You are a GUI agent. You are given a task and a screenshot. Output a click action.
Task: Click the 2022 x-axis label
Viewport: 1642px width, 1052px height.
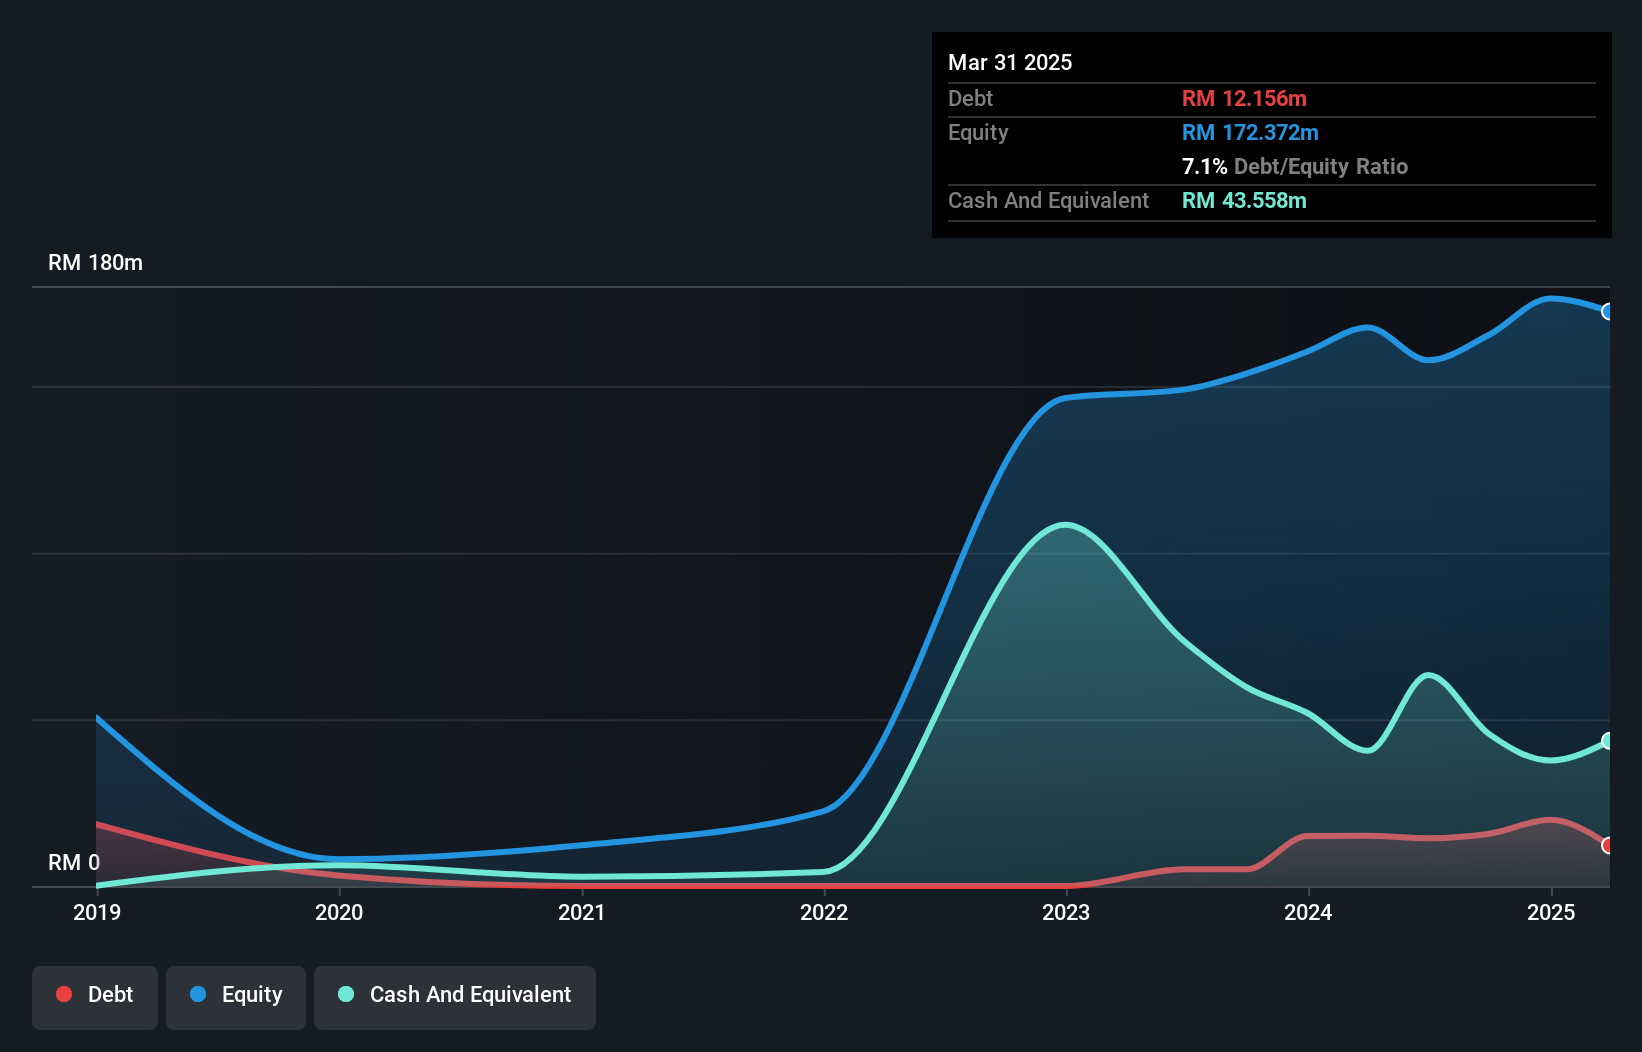coord(824,912)
